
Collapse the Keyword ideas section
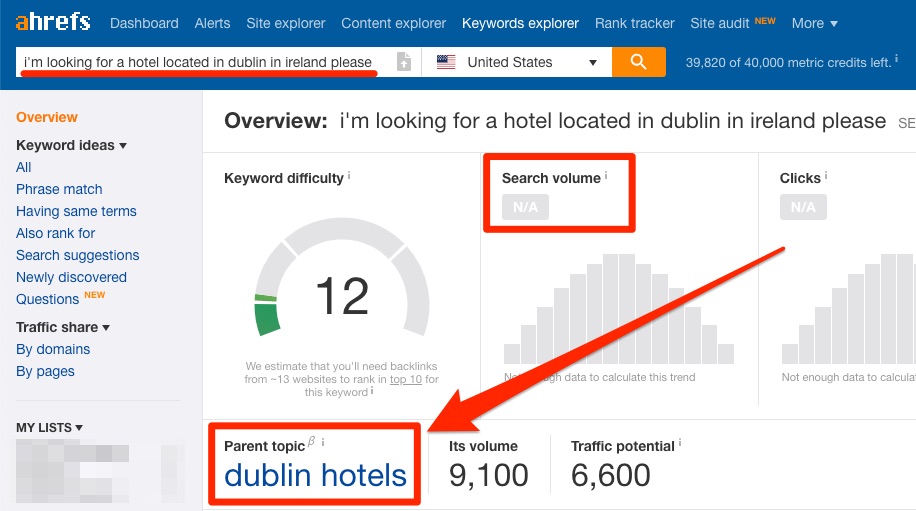click(71, 145)
